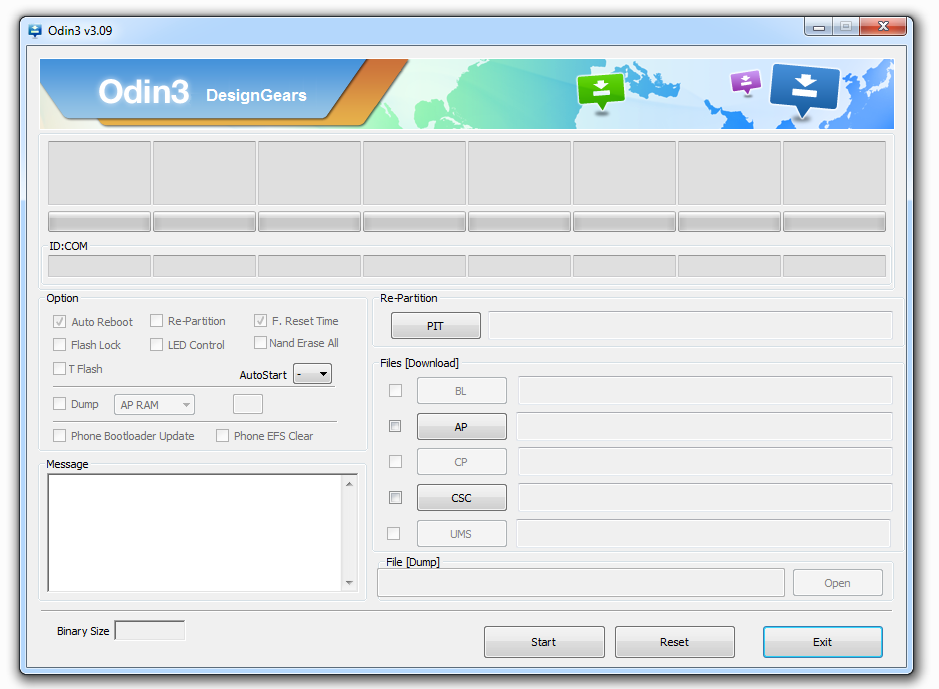Click the PIT file path field

click(690, 325)
